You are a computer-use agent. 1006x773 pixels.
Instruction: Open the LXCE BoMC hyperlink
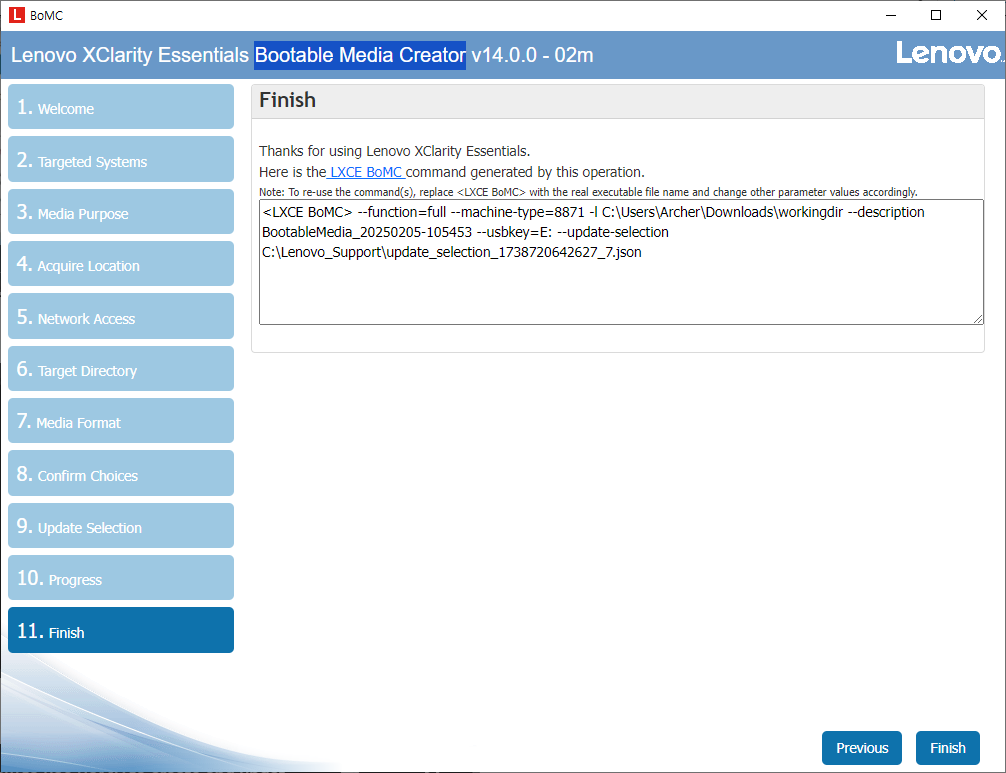(366, 172)
